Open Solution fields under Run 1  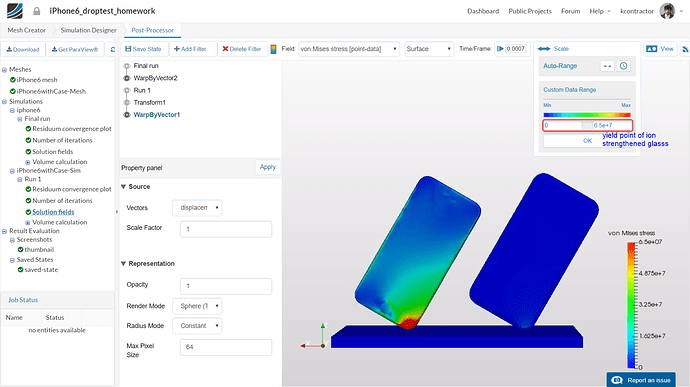click(x=53, y=212)
